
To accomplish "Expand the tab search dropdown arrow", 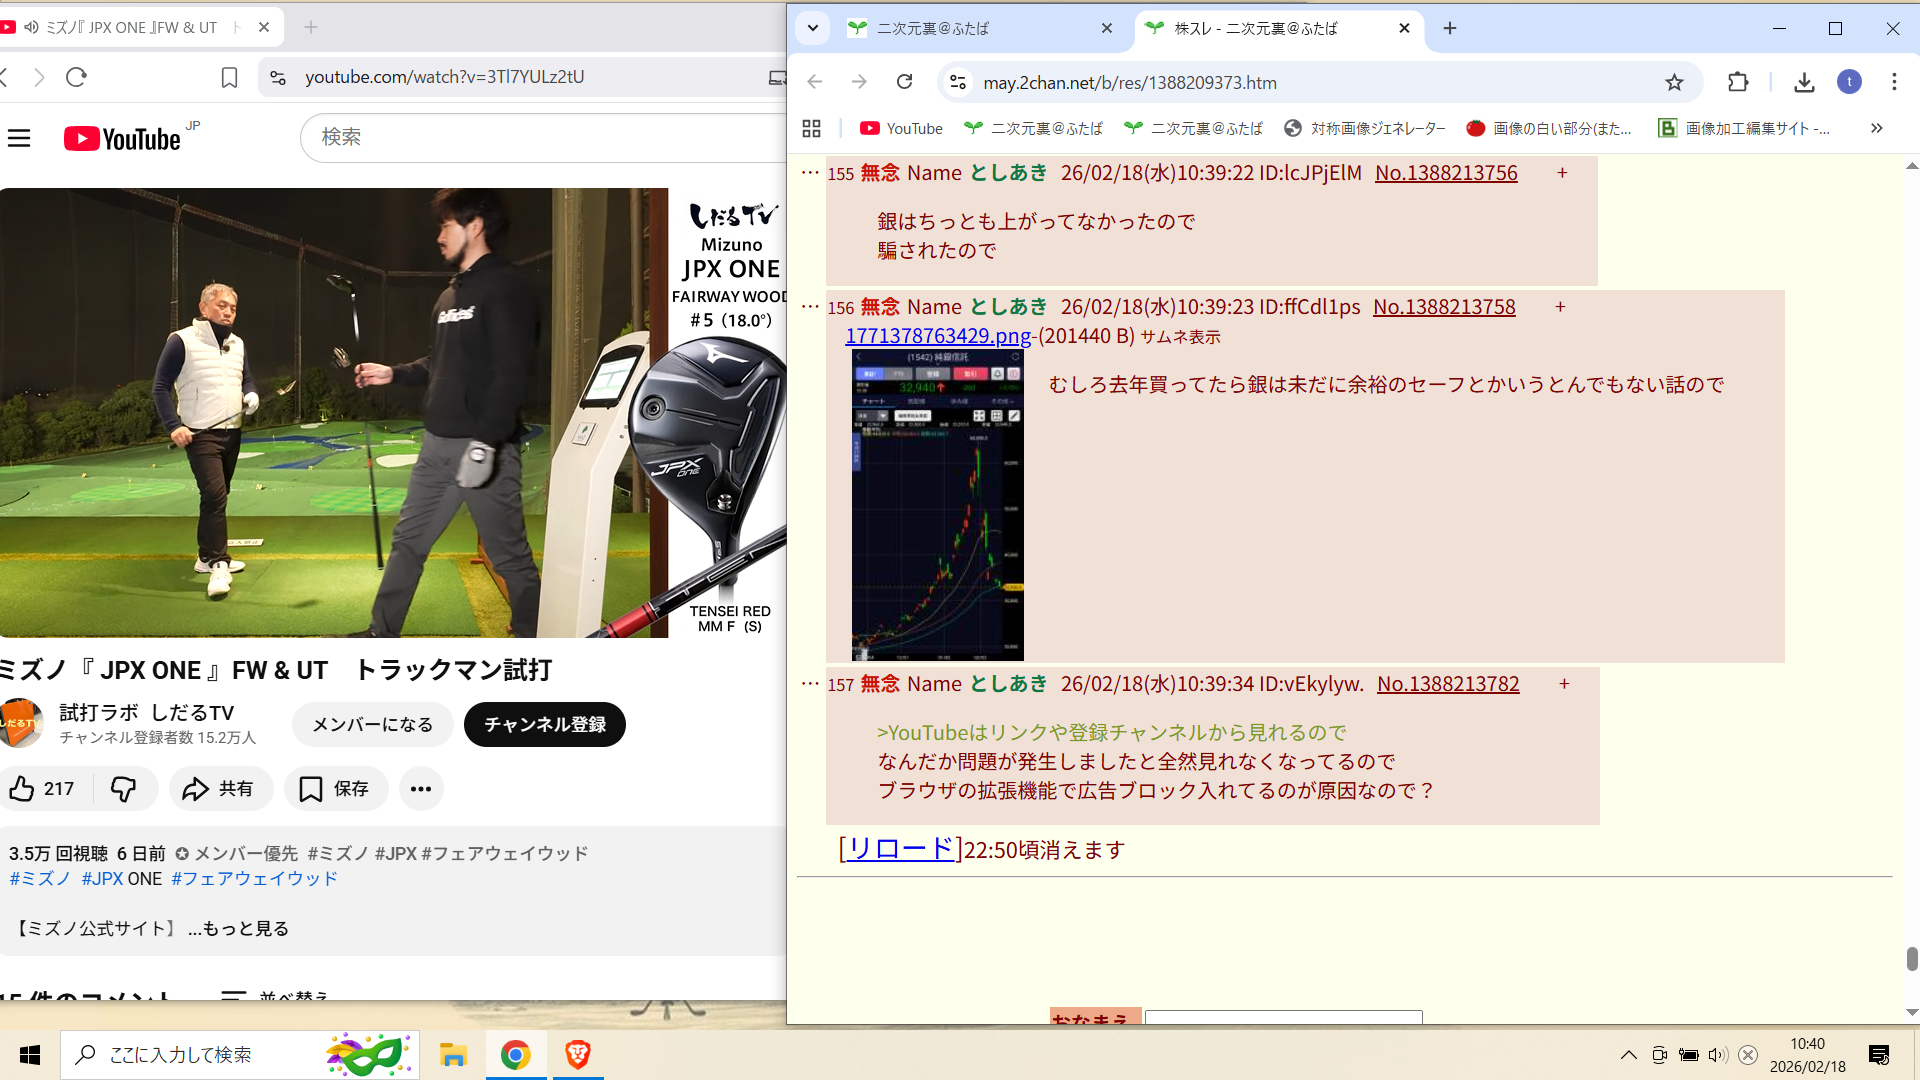I will point(813,28).
